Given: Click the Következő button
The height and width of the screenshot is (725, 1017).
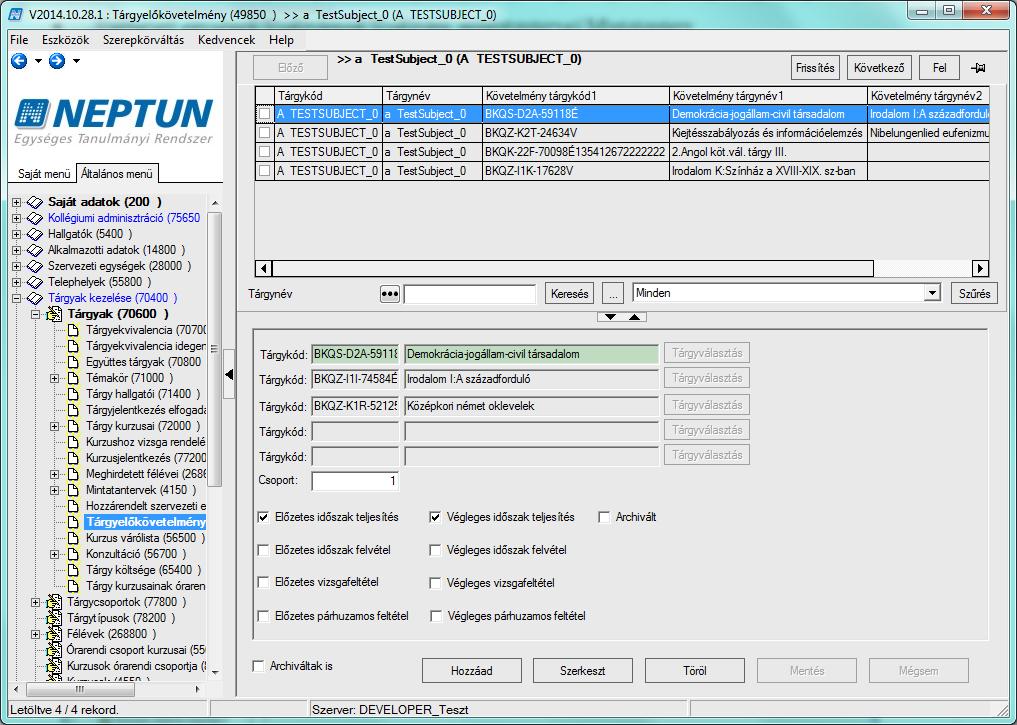Looking at the screenshot, I should (x=879, y=68).
